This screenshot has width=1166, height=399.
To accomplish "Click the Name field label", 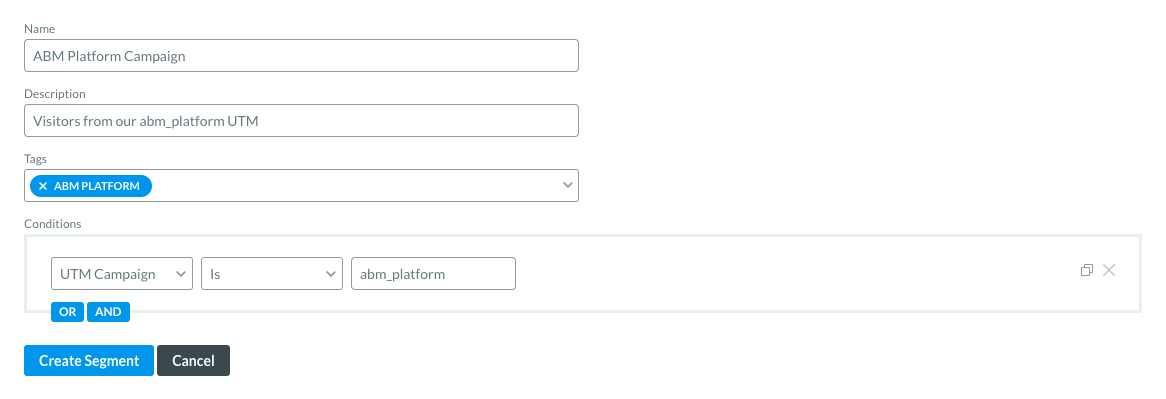I will coord(39,28).
